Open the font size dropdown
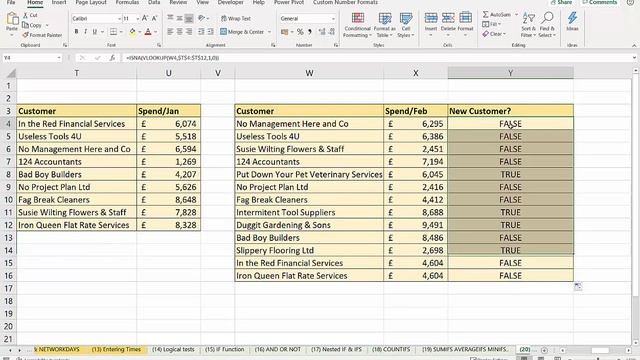 coord(137,19)
